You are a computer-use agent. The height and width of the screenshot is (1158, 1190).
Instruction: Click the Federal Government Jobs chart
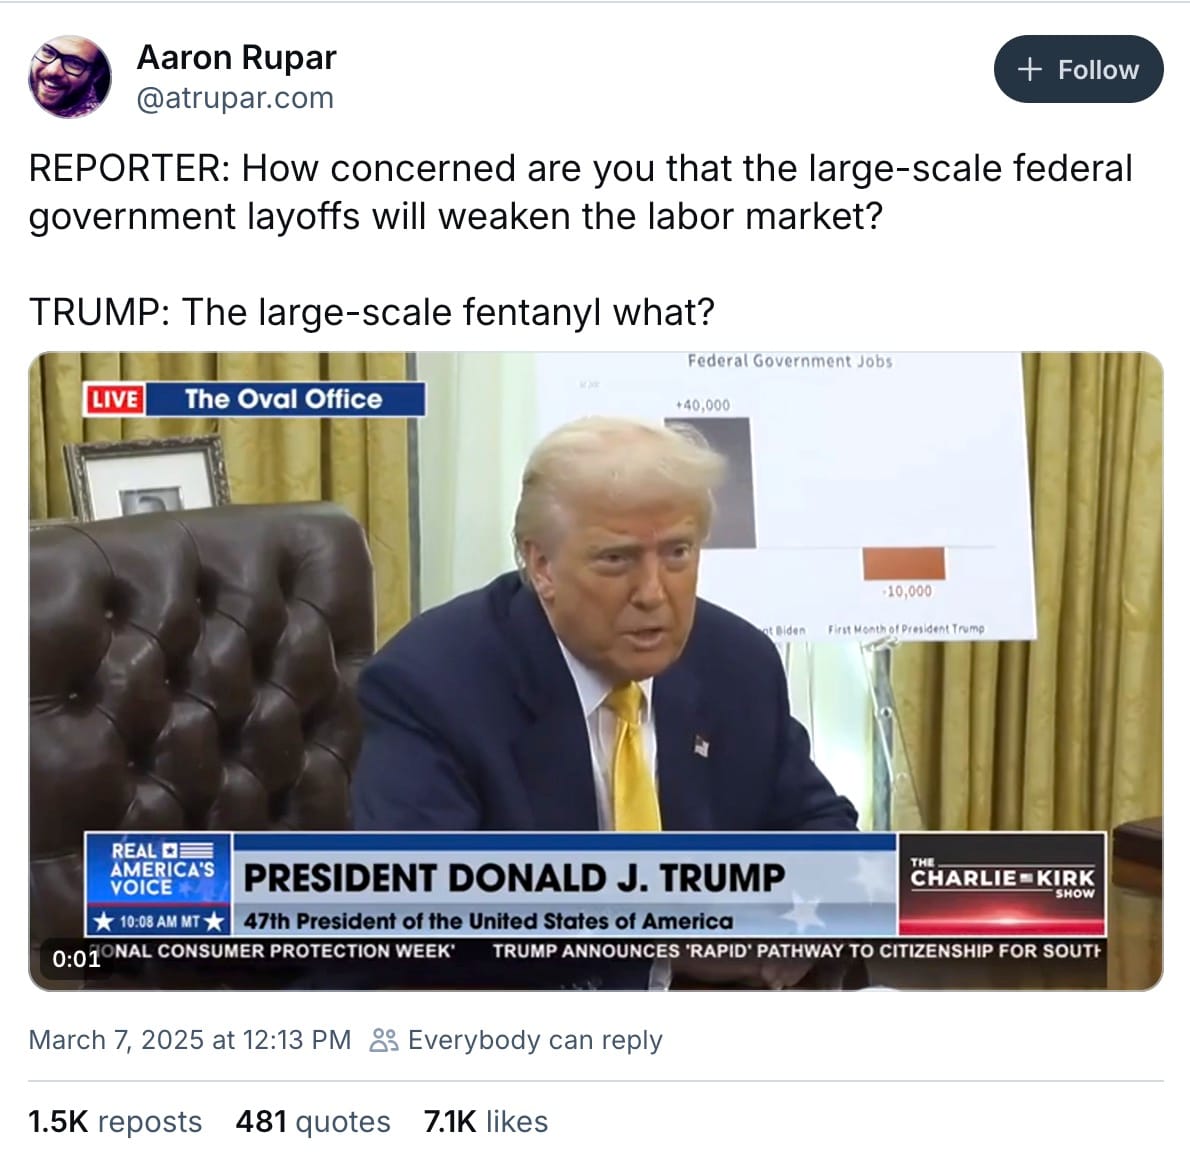(x=789, y=493)
